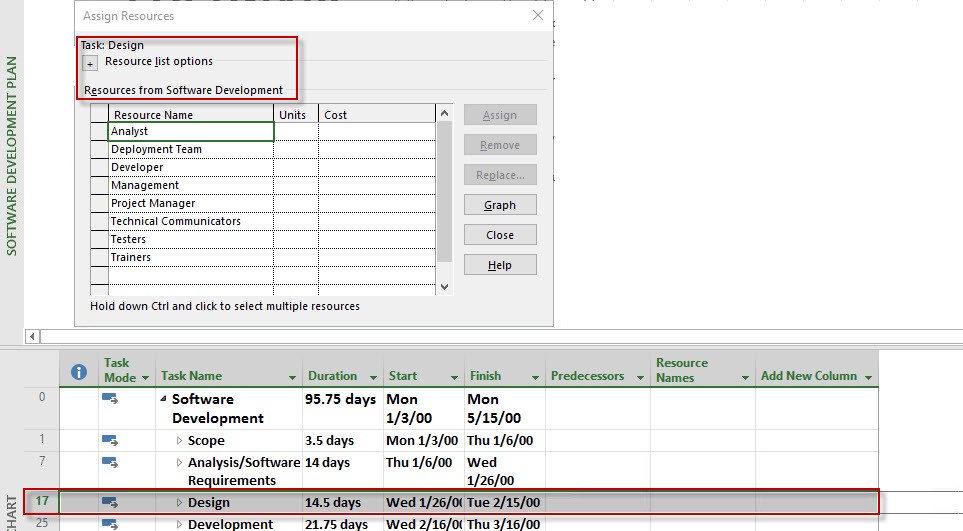Click the Thu 1/6/00 finish date for Scope
This screenshot has width=963, height=531.
[x=504, y=441]
